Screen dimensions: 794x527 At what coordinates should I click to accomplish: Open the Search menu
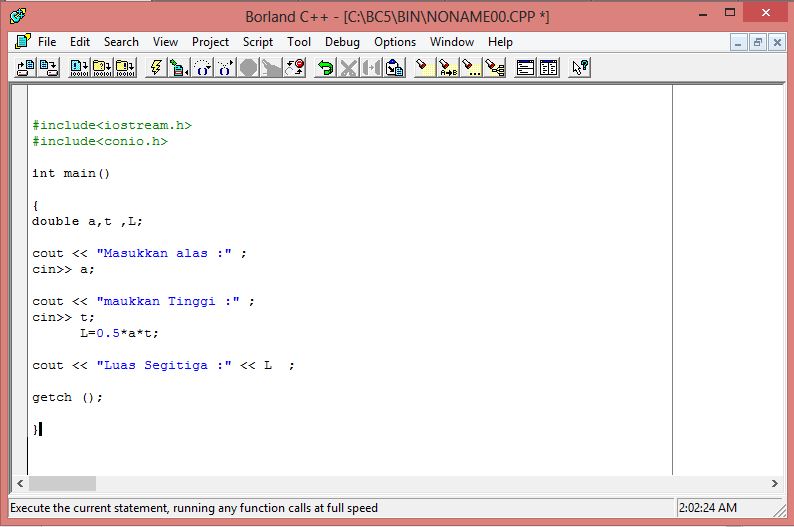tap(121, 42)
